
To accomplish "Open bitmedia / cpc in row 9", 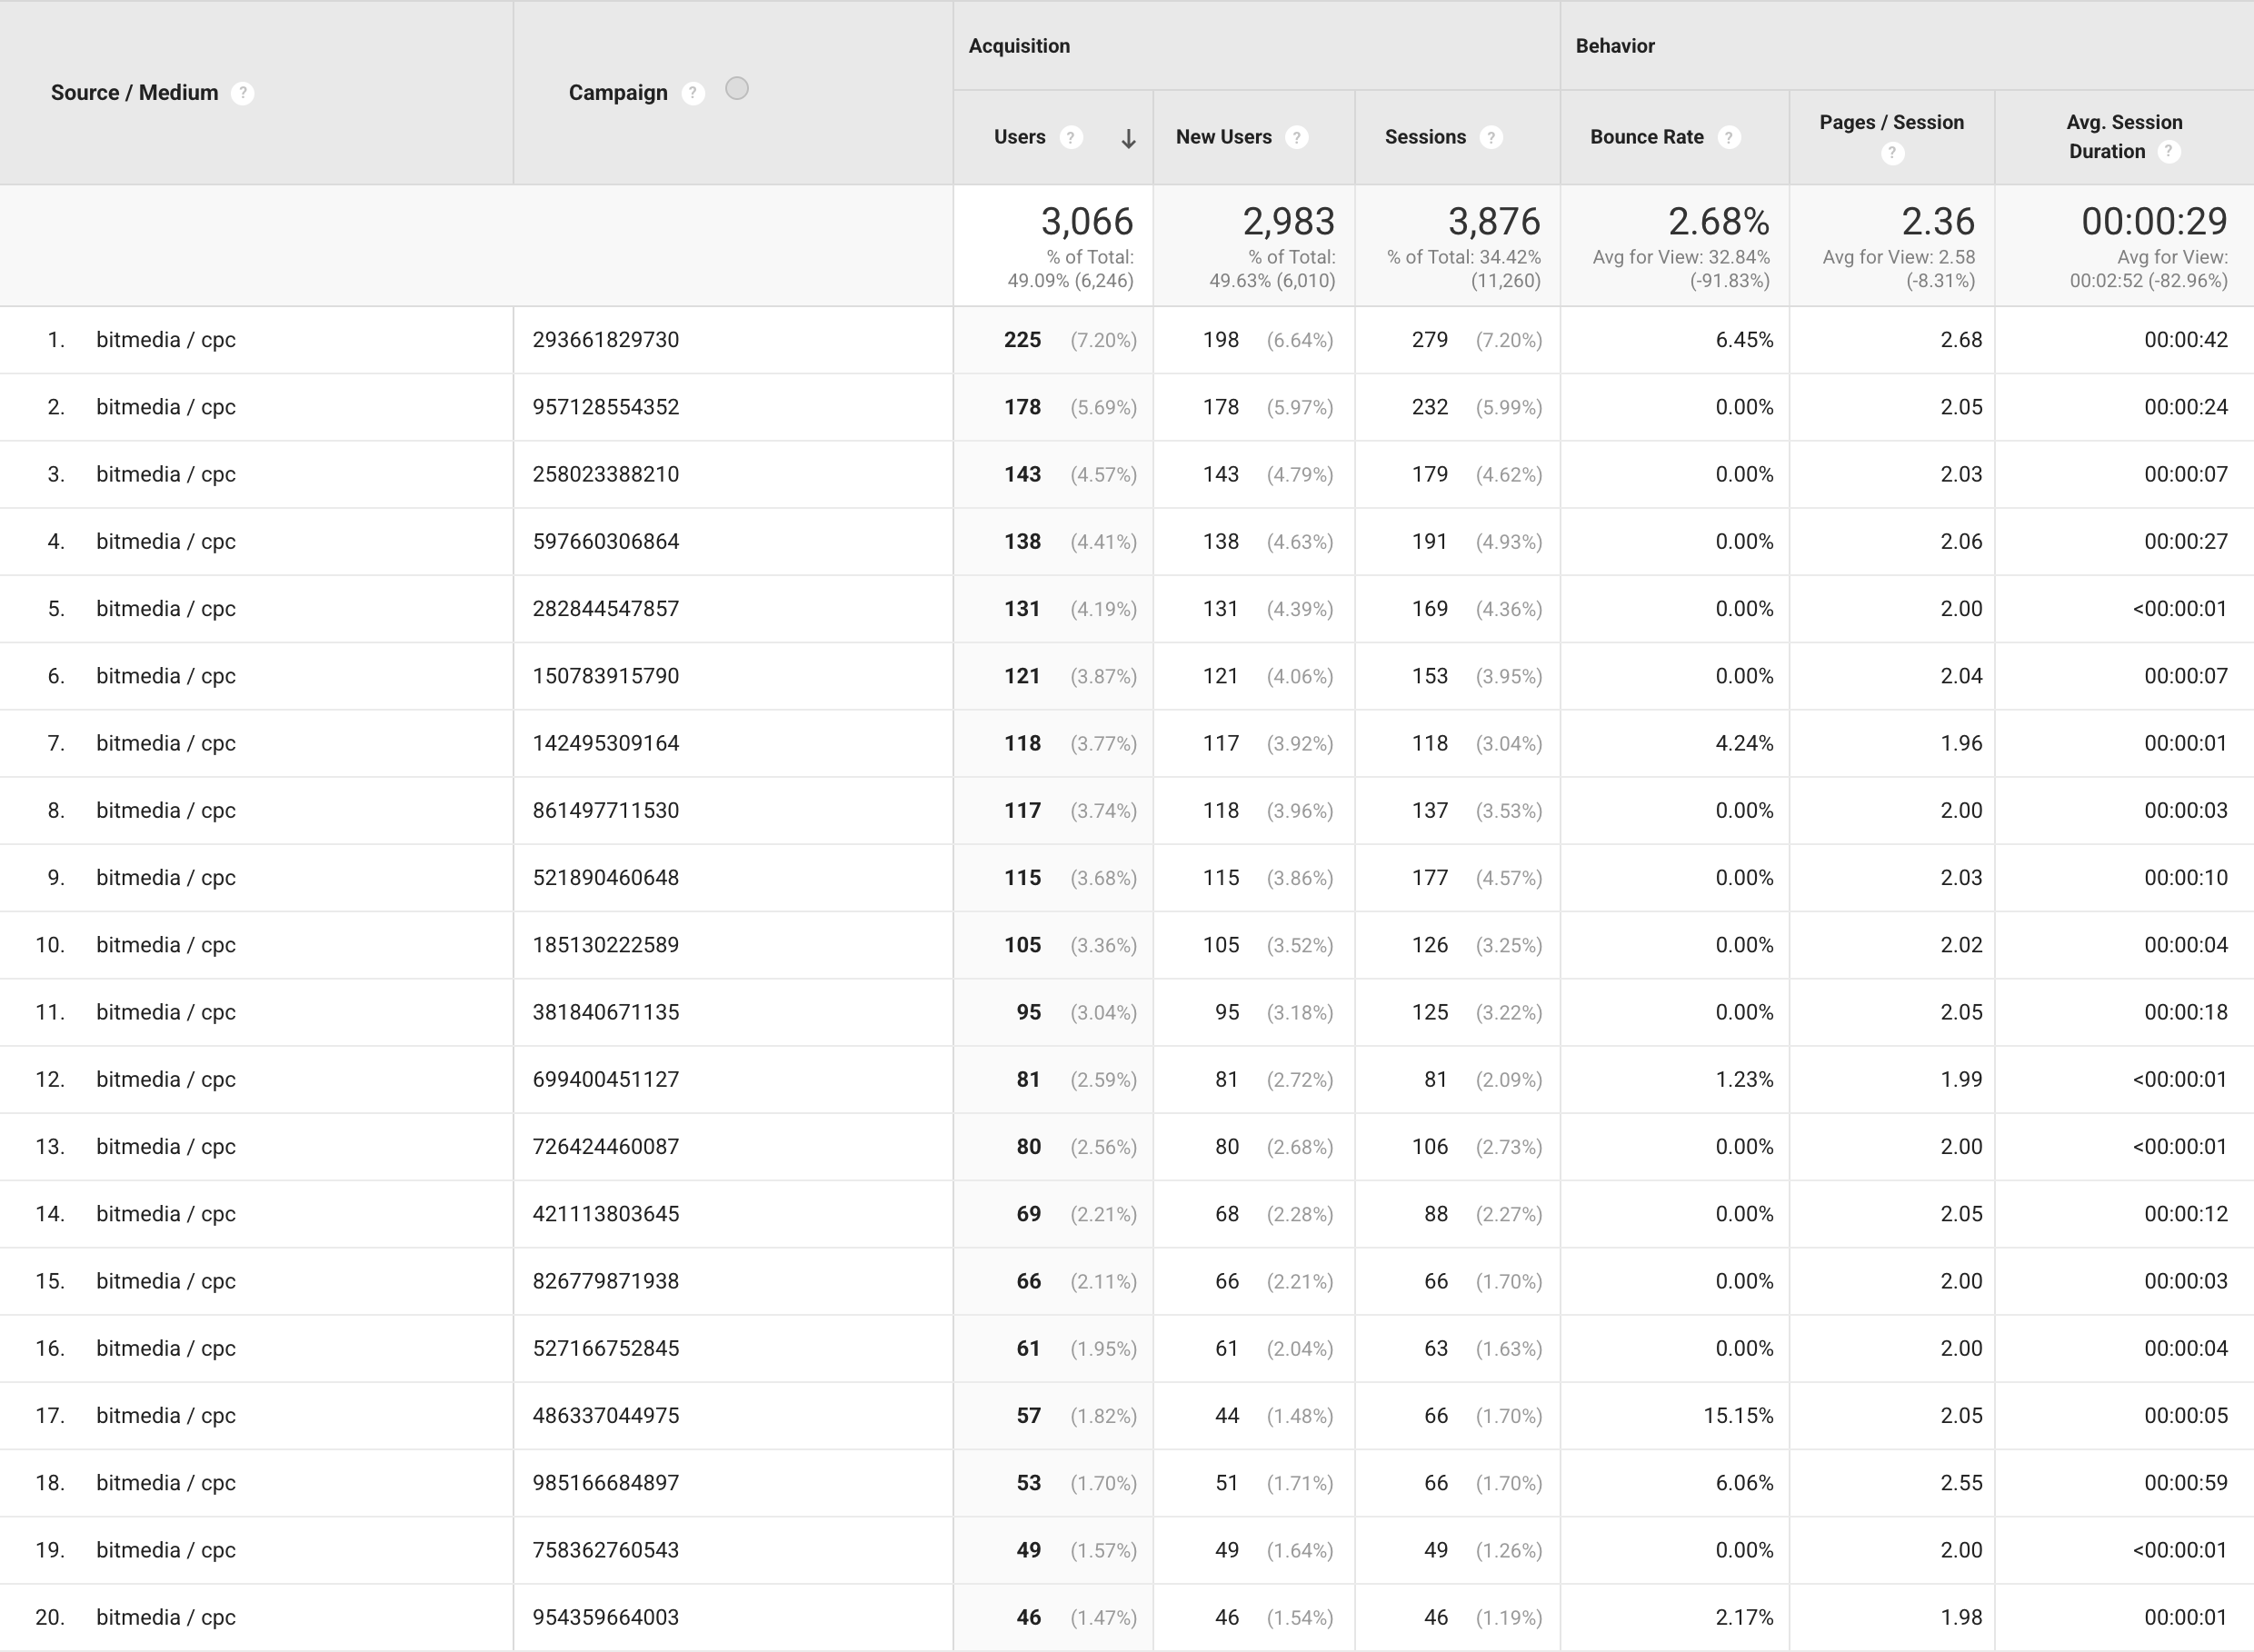I will pos(166,878).
